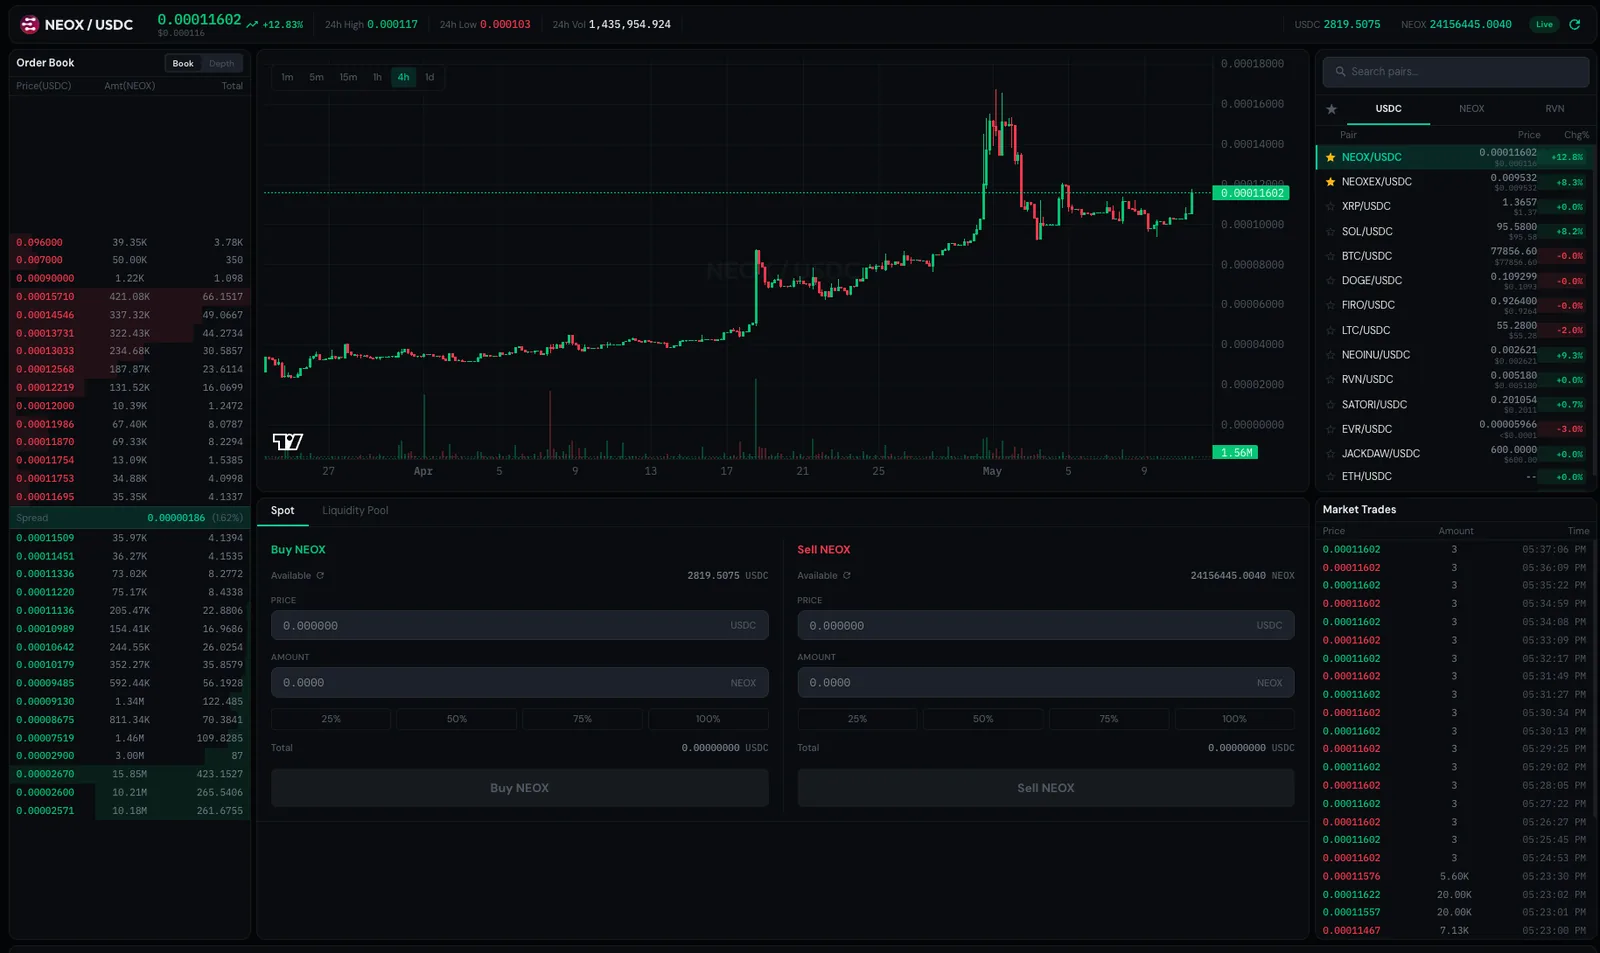This screenshot has width=1600, height=953.
Task: Select ask order at price 0.00015710
Action: click(x=130, y=297)
